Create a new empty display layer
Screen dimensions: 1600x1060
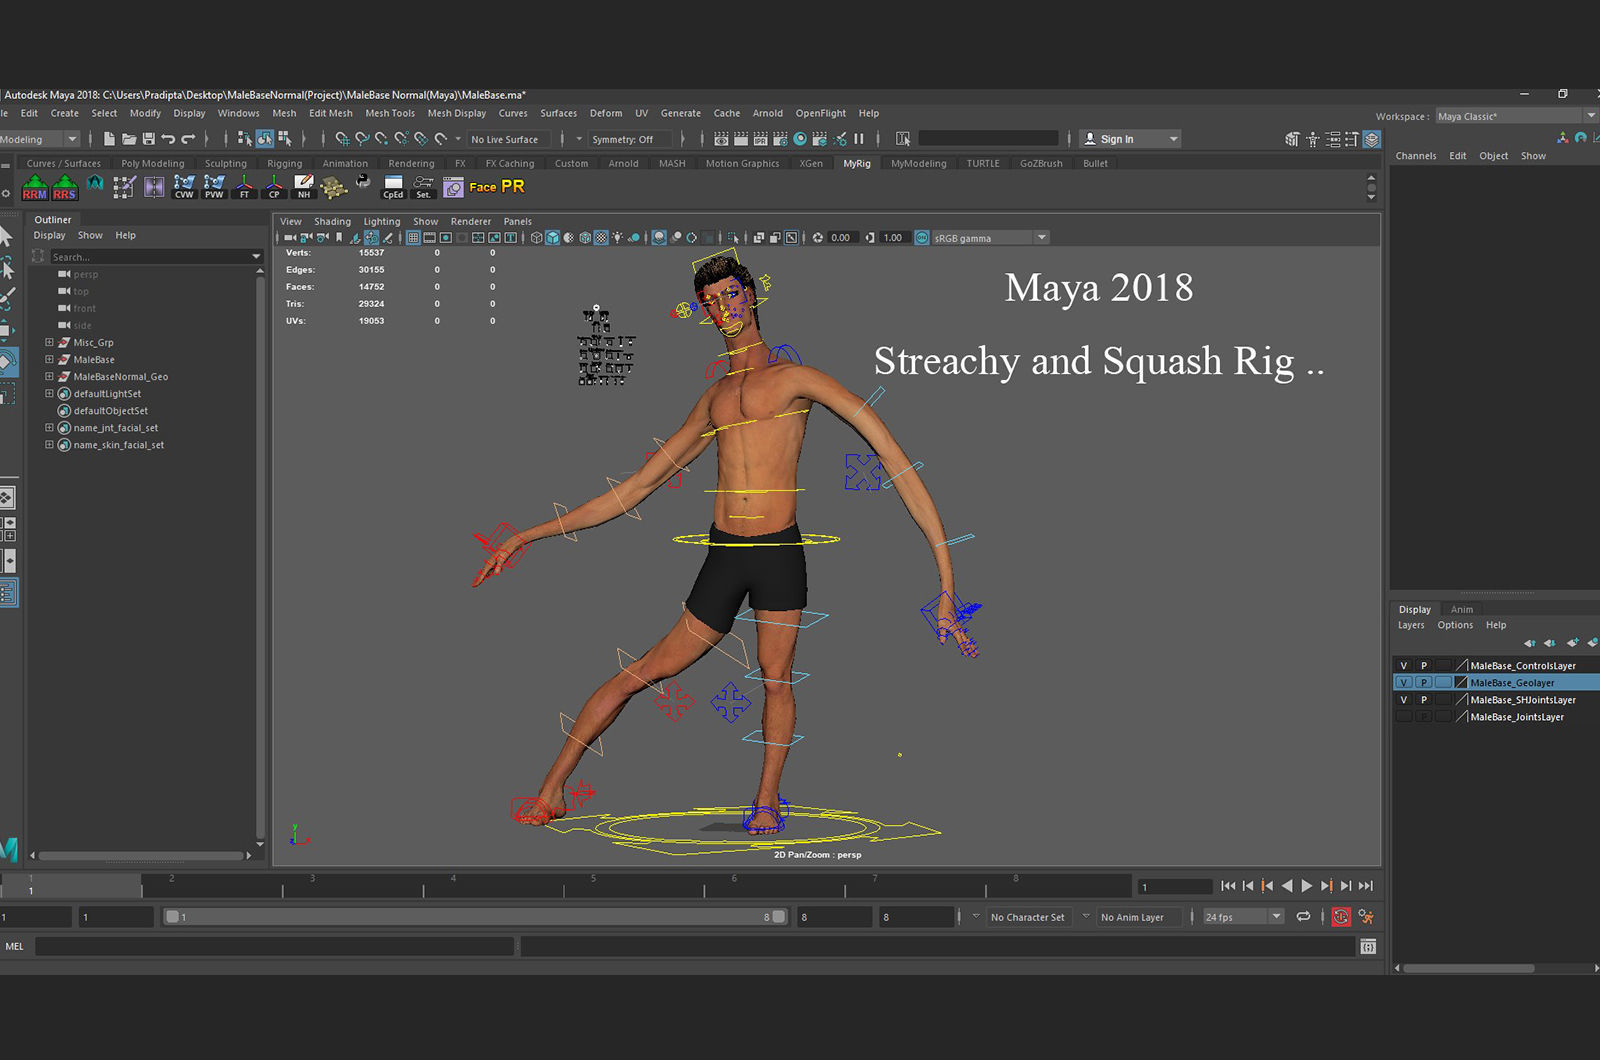click(1572, 643)
